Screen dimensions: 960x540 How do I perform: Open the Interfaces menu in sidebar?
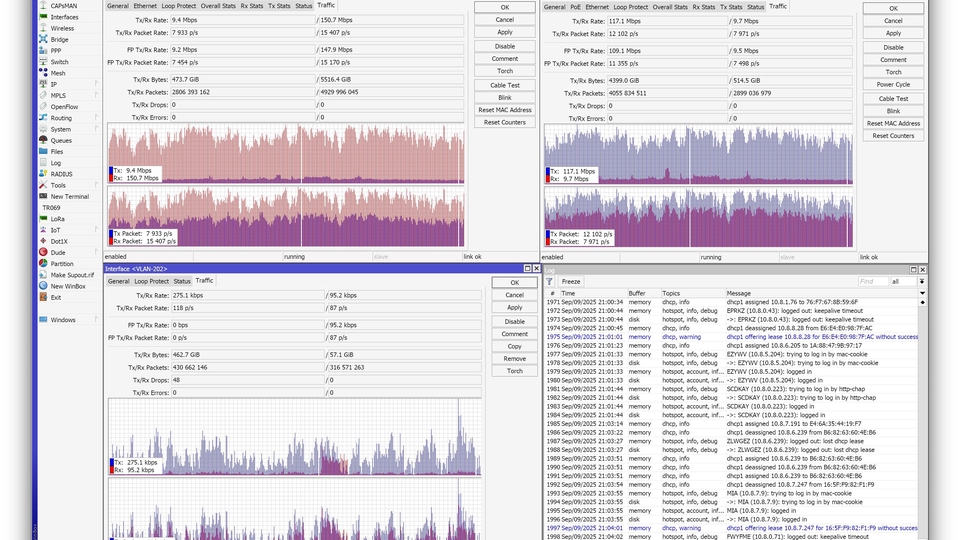click(64, 17)
